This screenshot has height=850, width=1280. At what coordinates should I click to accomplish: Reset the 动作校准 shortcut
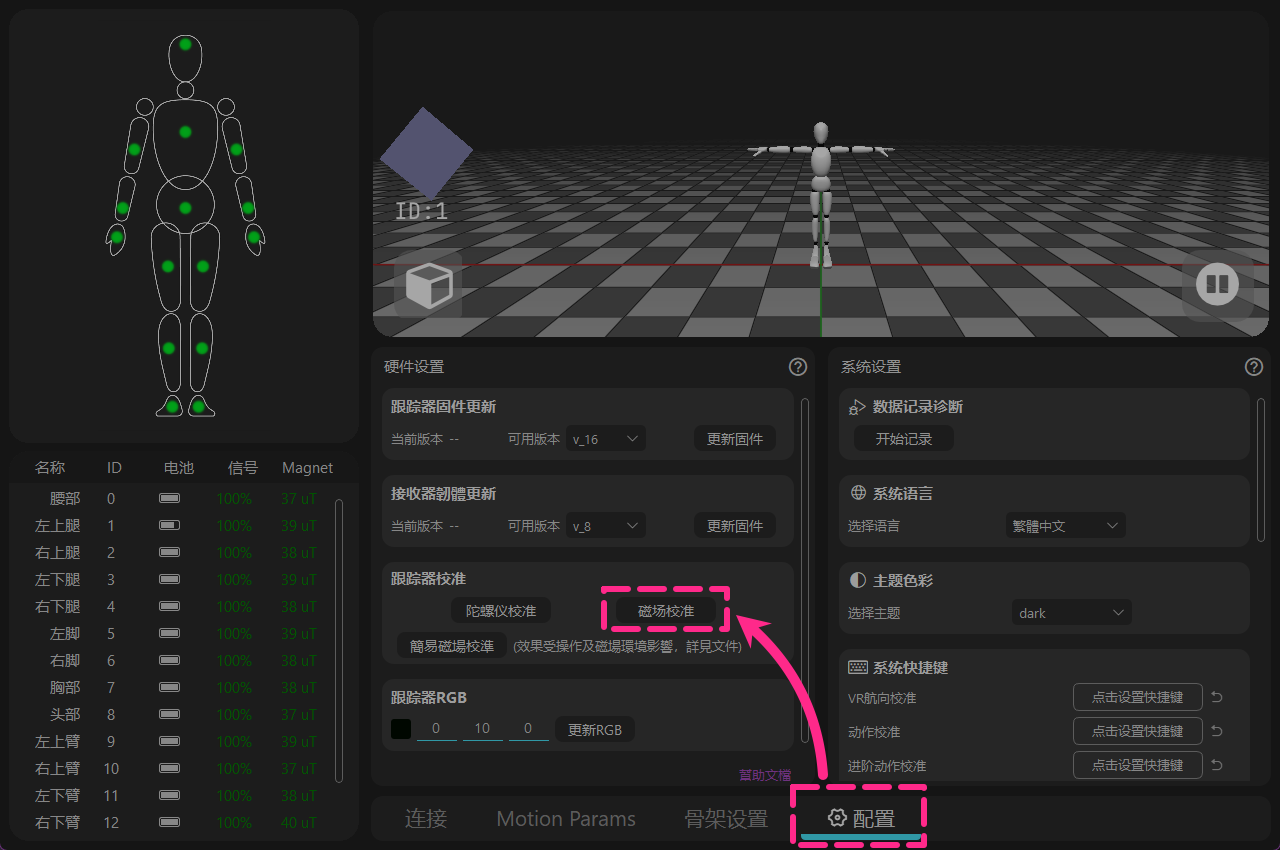click(x=1217, y=732)
